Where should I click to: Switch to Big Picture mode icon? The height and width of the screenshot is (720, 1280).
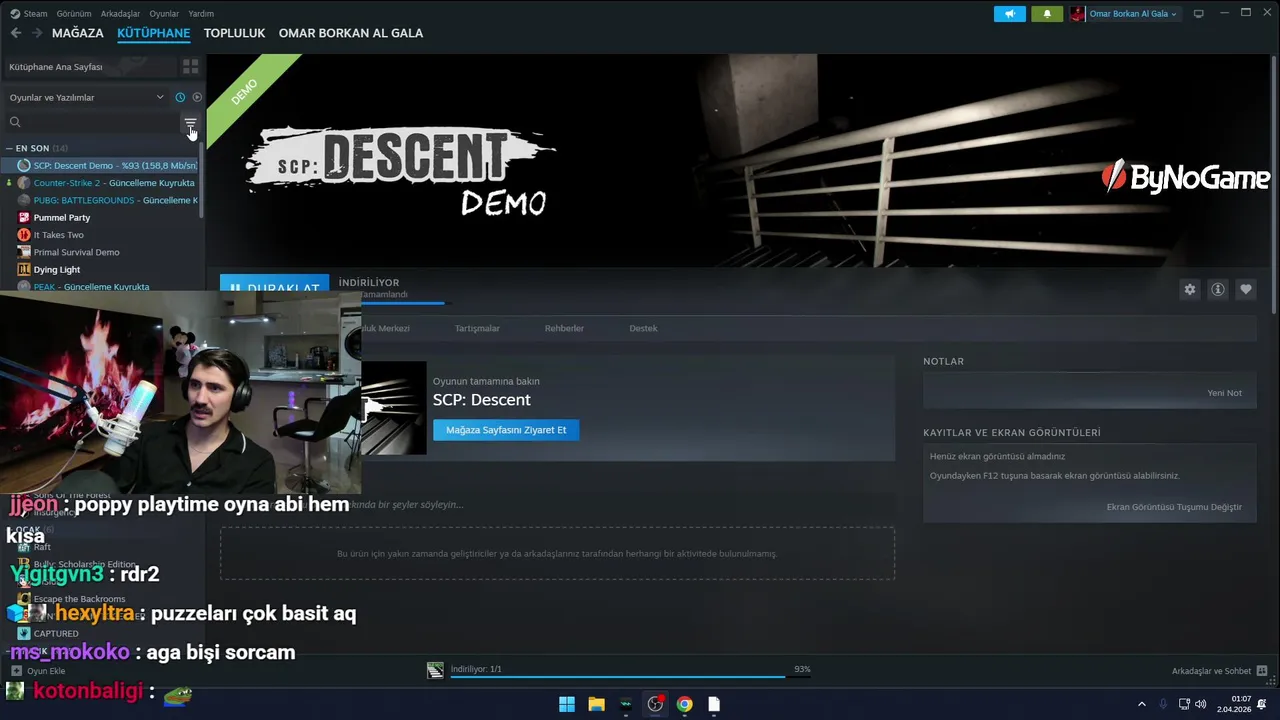click(1198, 14)
